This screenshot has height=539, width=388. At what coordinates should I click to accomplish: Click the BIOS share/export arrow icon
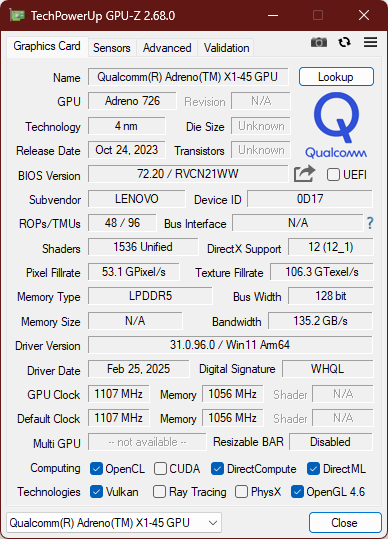(304, 174)
